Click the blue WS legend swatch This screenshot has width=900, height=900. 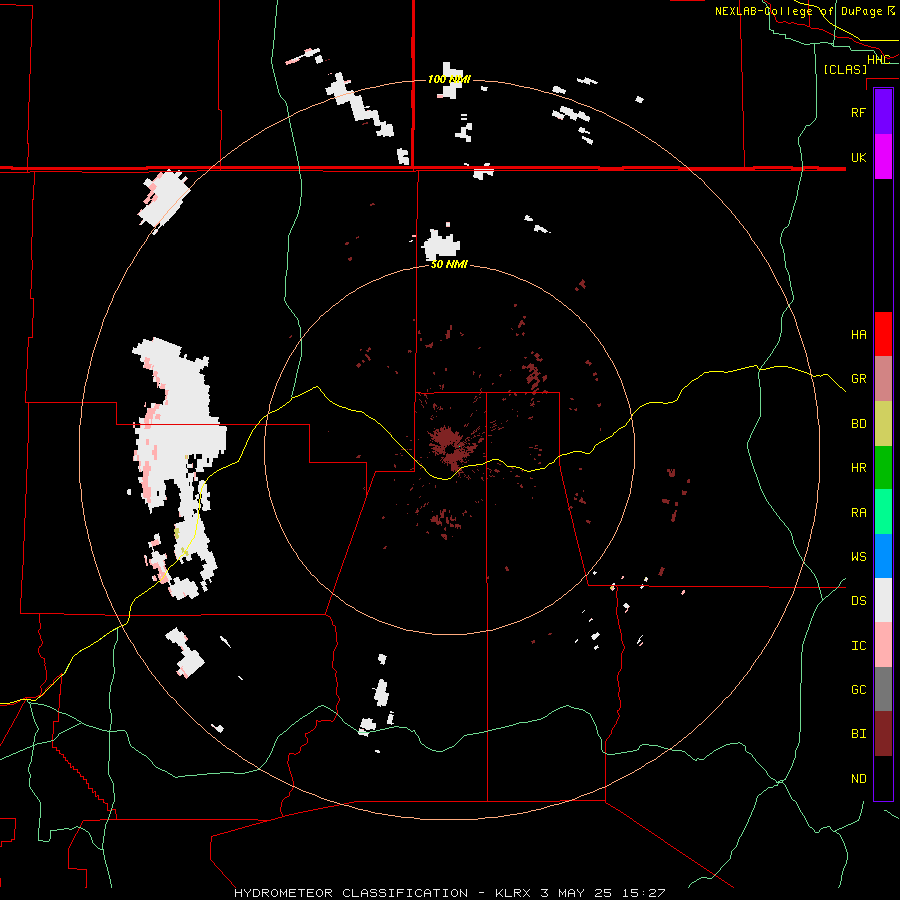[883, 556]
